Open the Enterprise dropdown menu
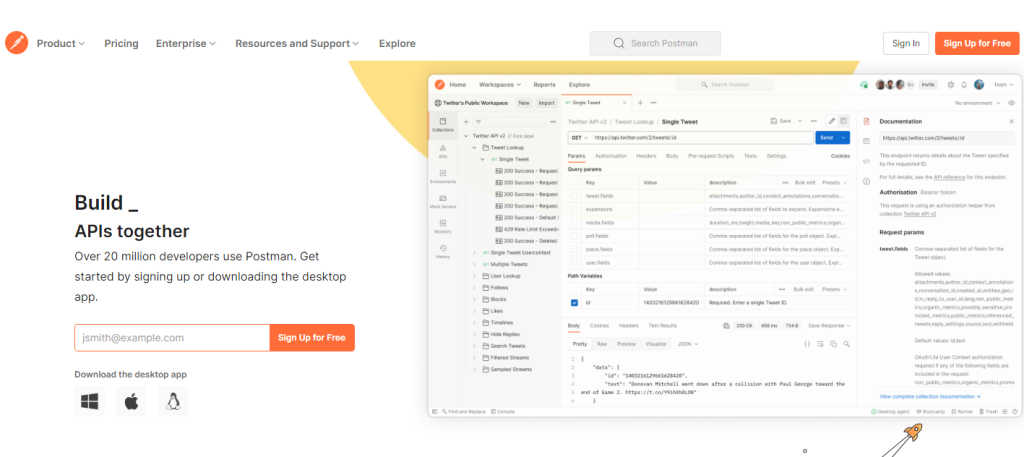This screenshot has width=1024, height=457. coord(185,44)
